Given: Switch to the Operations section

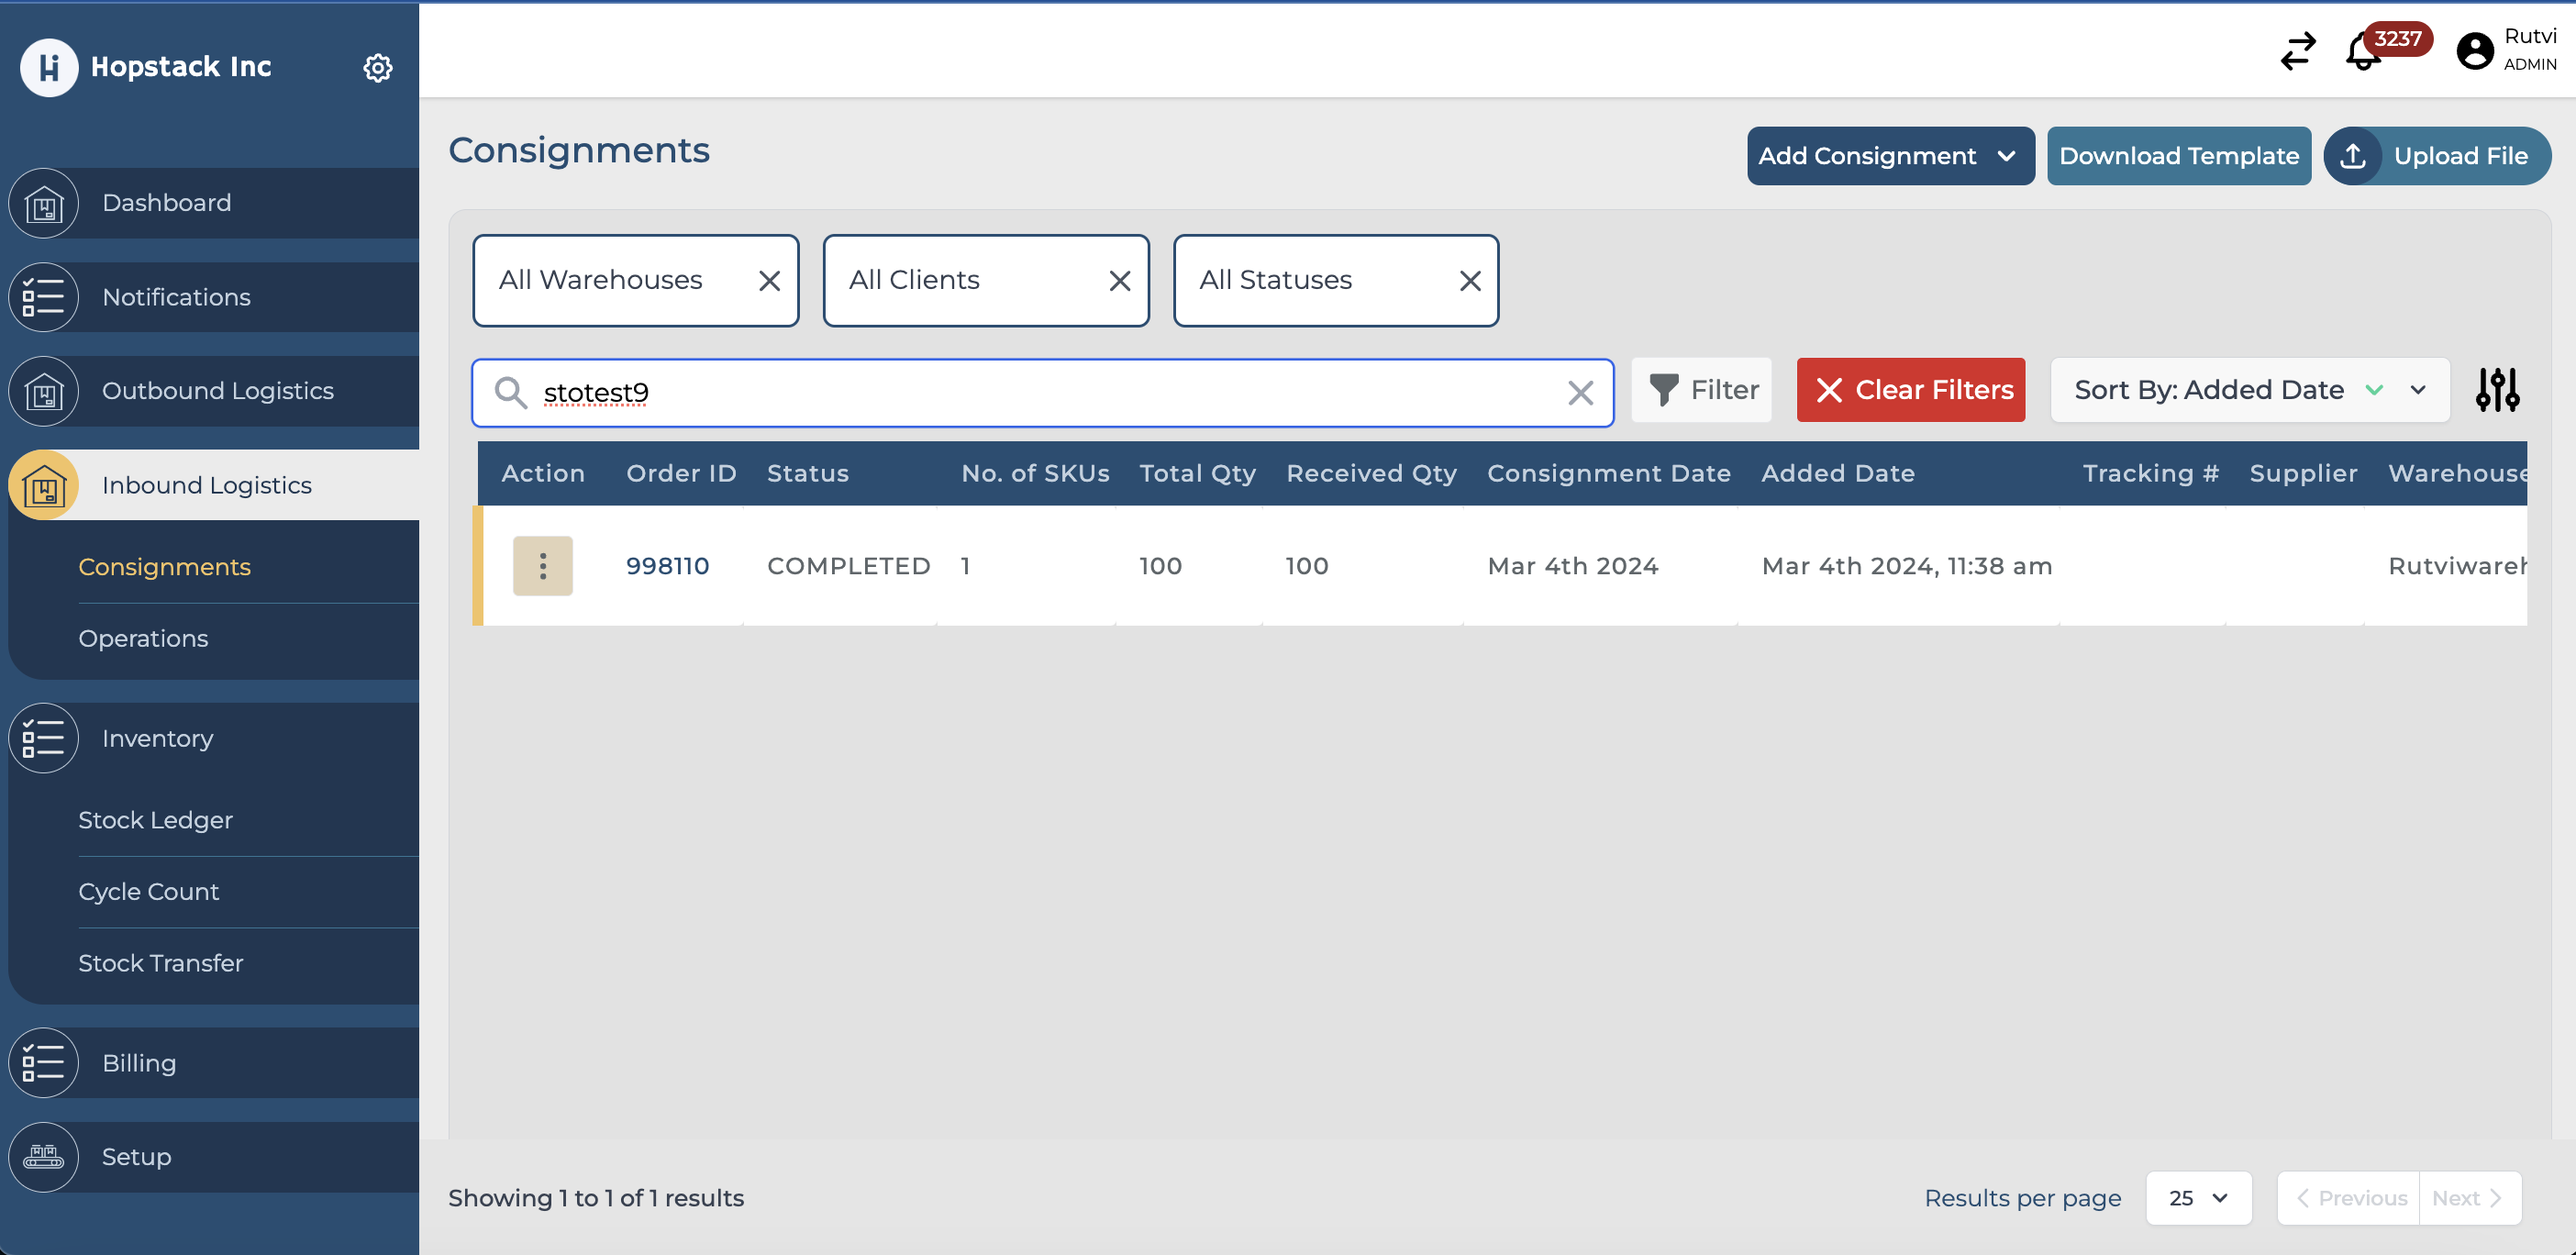Looking at the screenshot, I should tap(143, 638).
